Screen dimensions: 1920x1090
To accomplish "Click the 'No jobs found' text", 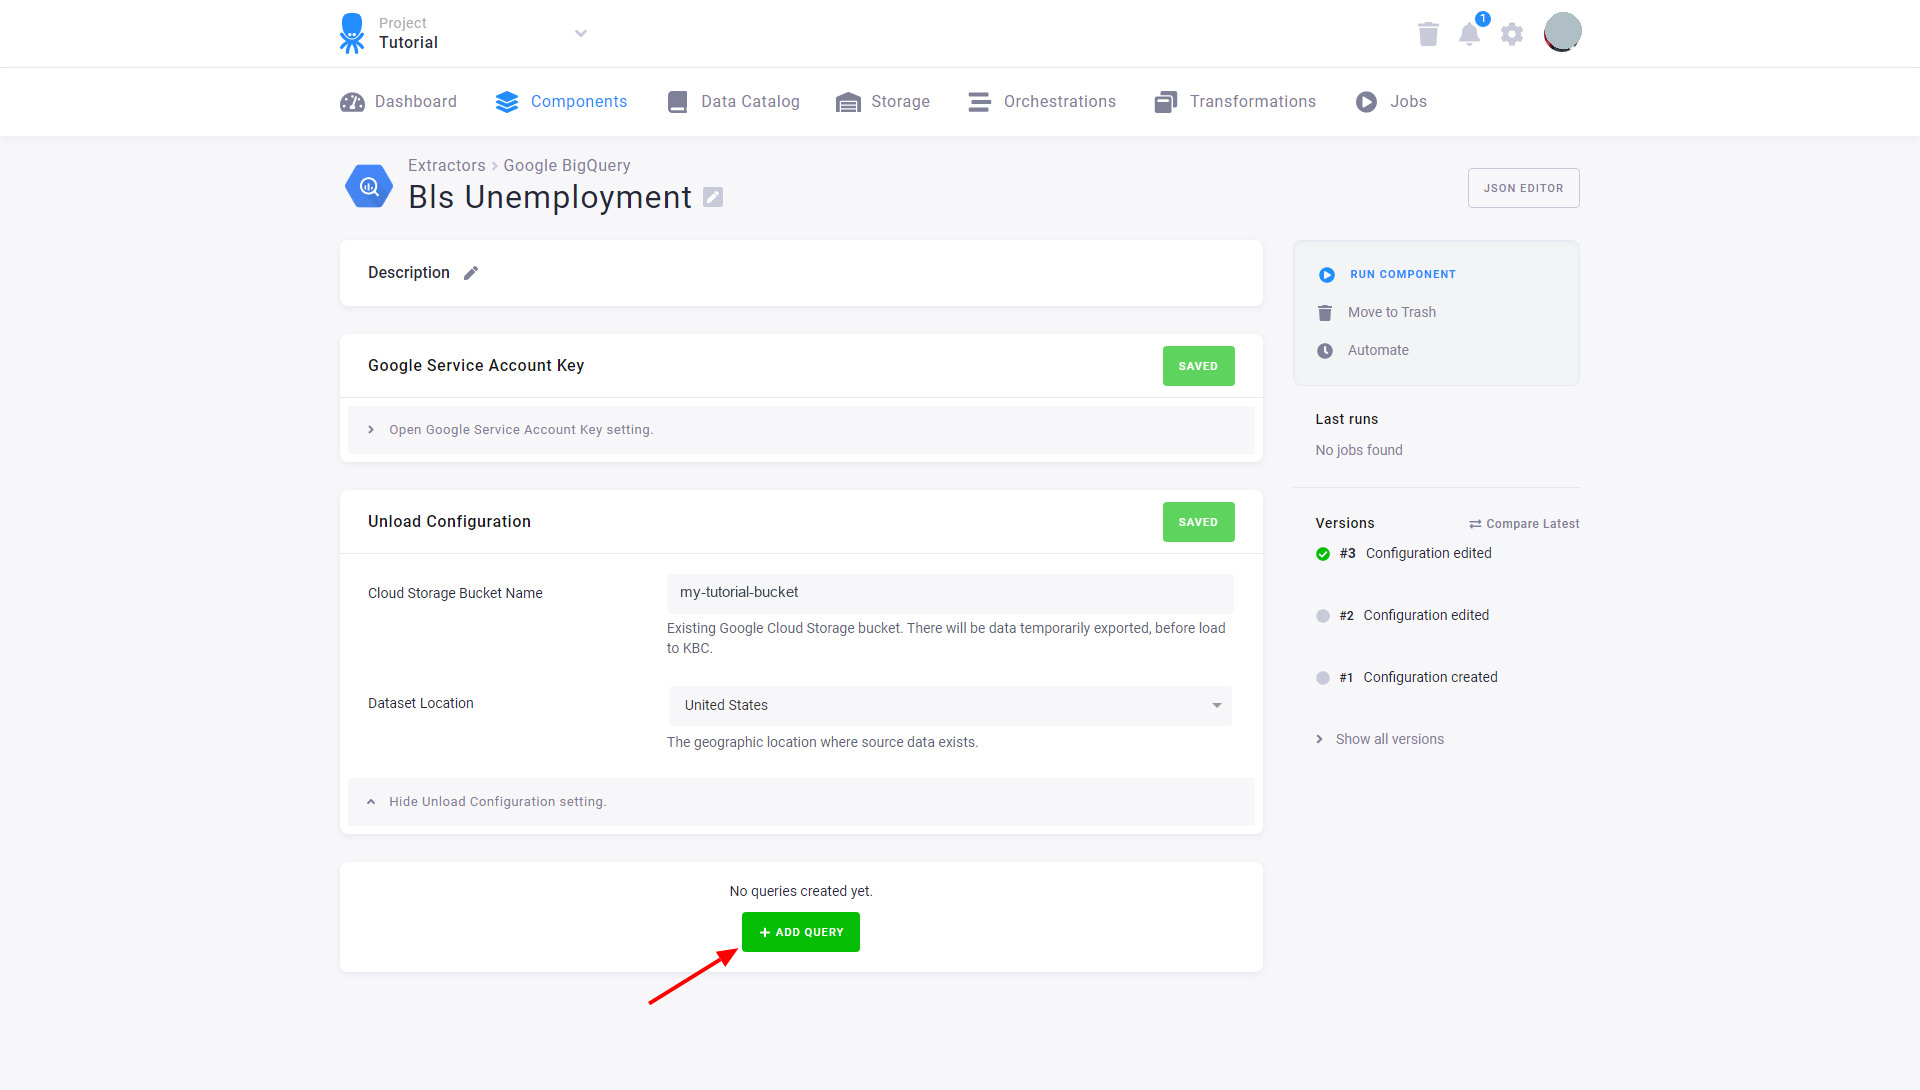I will tap(1359, 451).
